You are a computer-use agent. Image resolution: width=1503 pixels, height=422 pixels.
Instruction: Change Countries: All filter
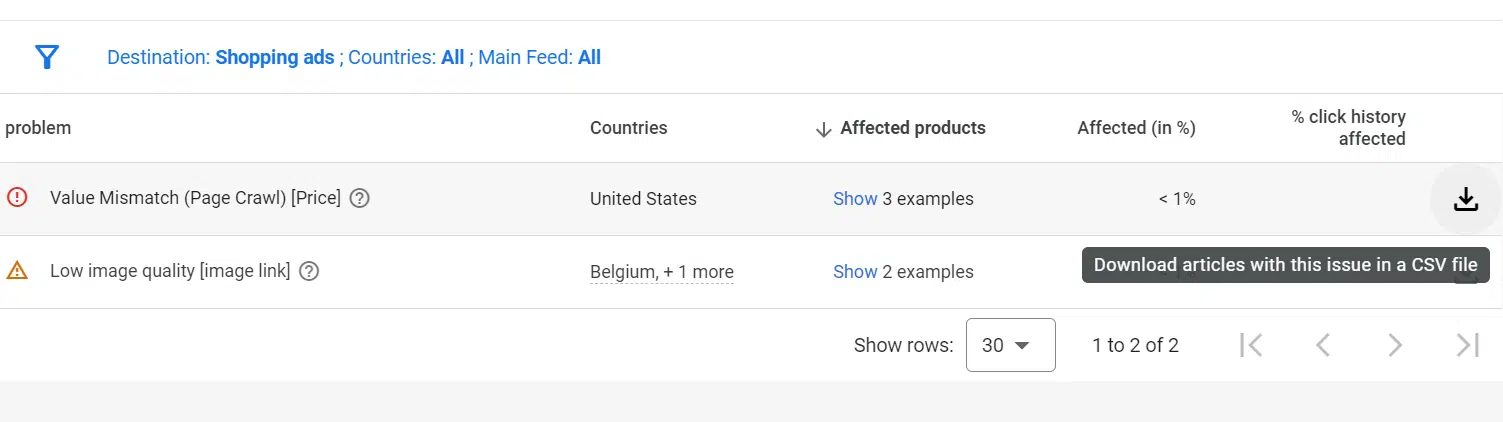(406, 57)
